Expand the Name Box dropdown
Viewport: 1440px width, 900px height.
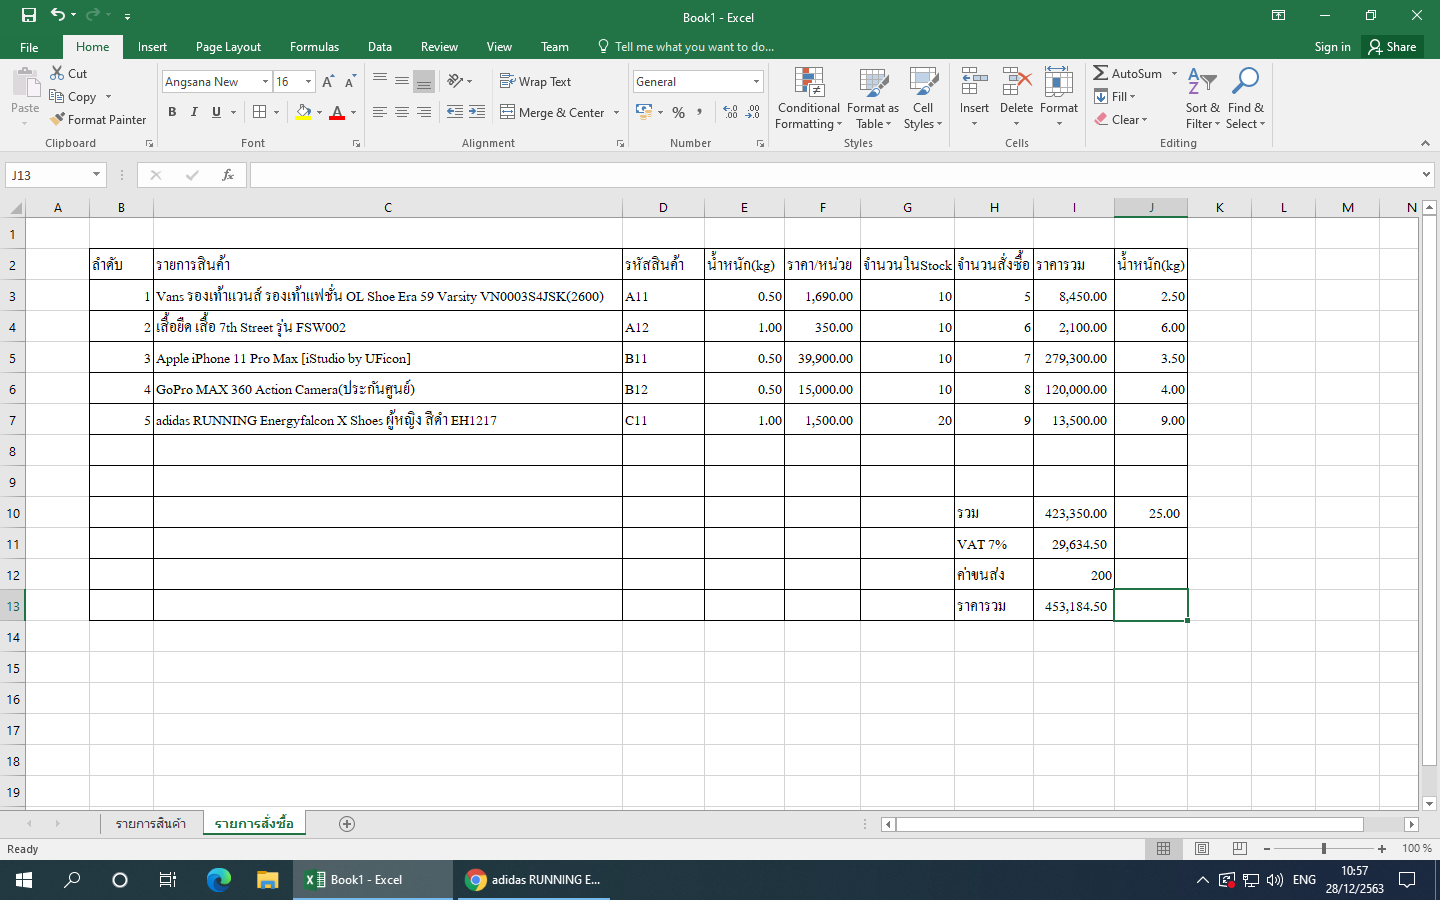click(96, 175)
